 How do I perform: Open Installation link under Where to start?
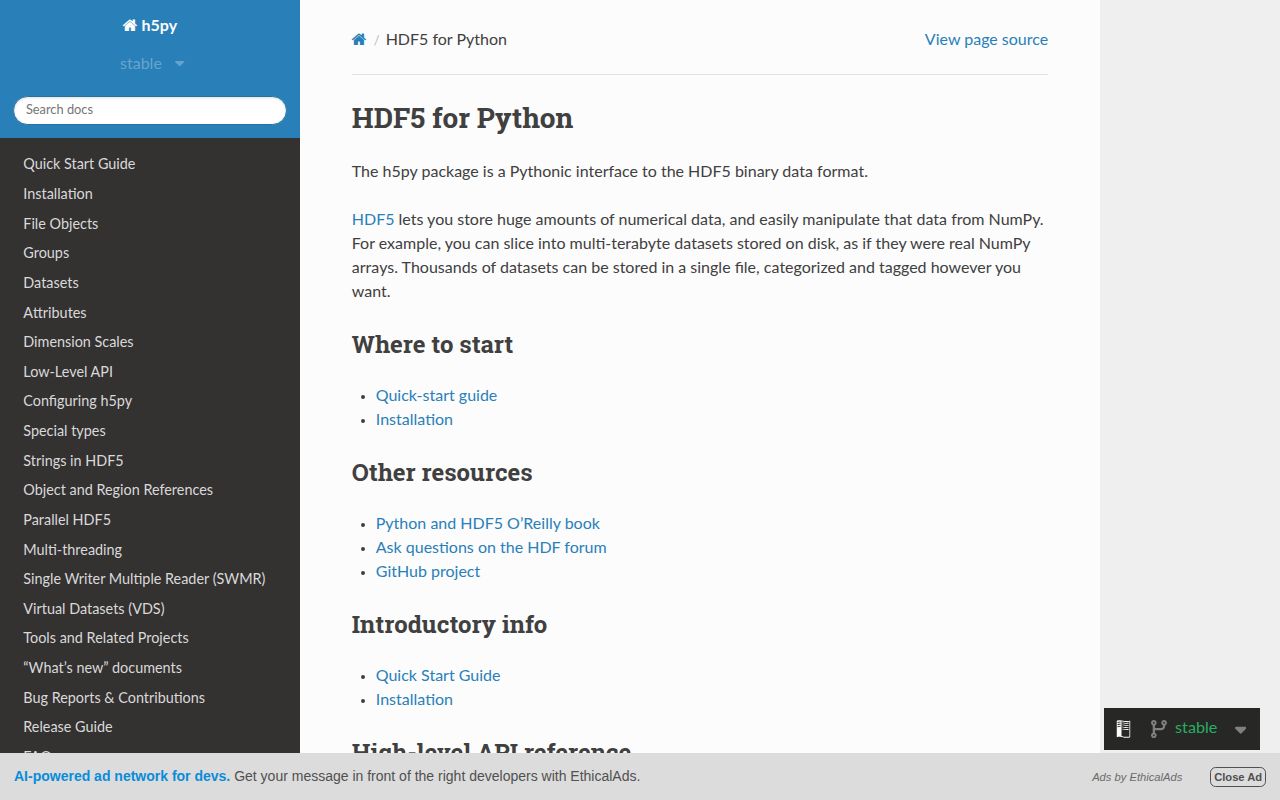point(414,420)
